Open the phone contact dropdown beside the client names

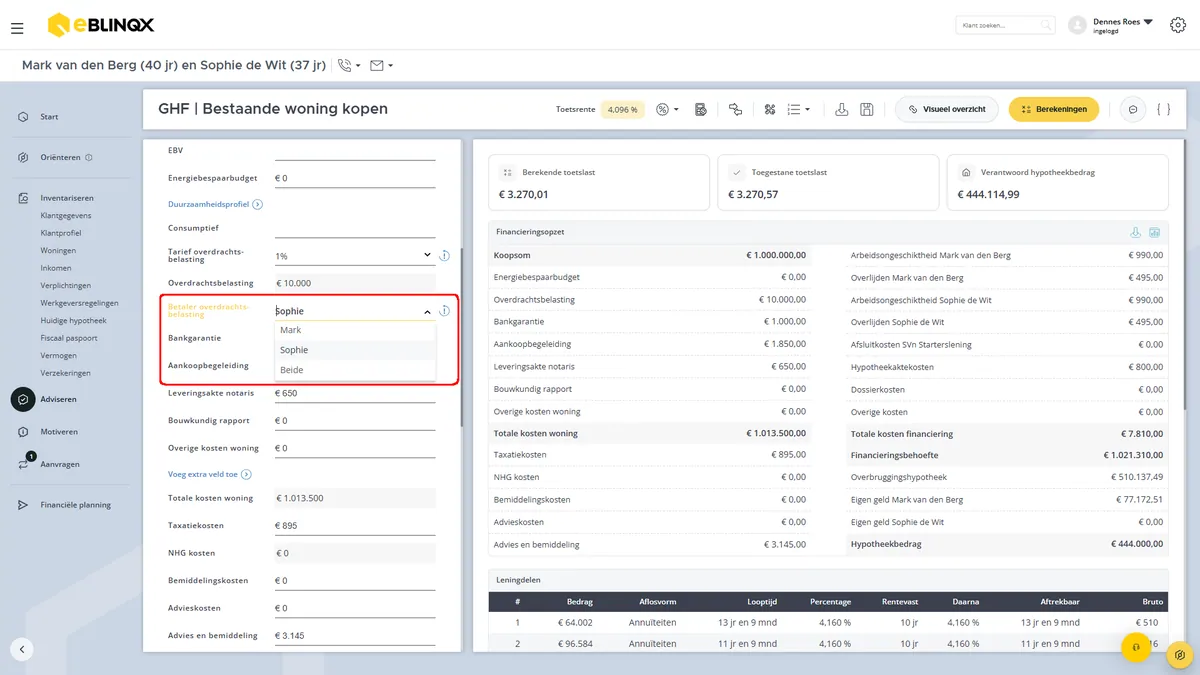coord(349,66)
